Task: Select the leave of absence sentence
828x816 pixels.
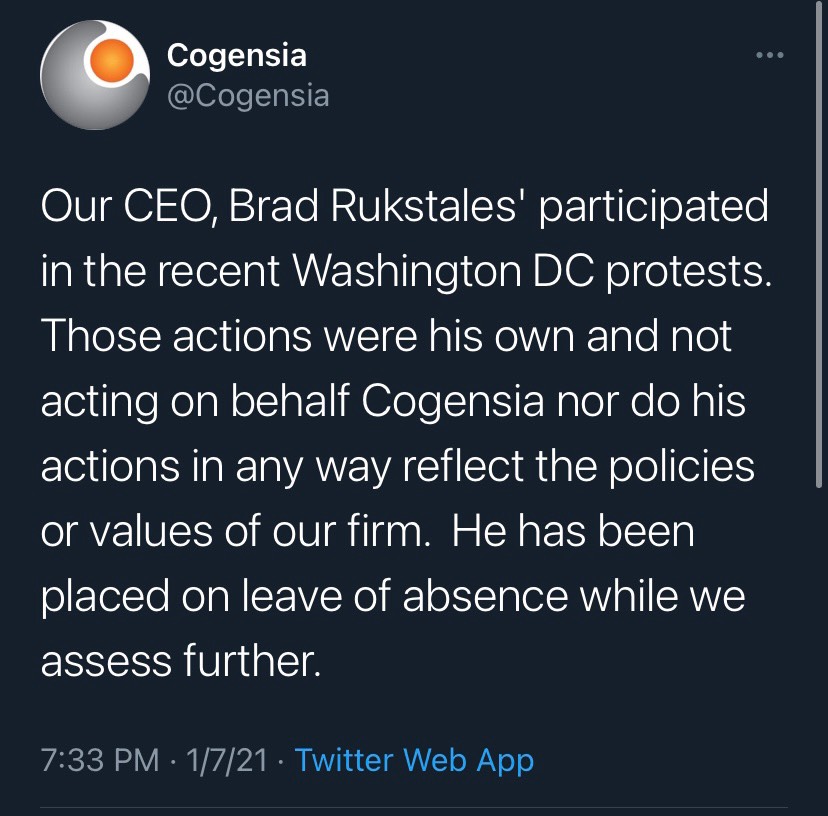Action: click(x=400, y=594)
